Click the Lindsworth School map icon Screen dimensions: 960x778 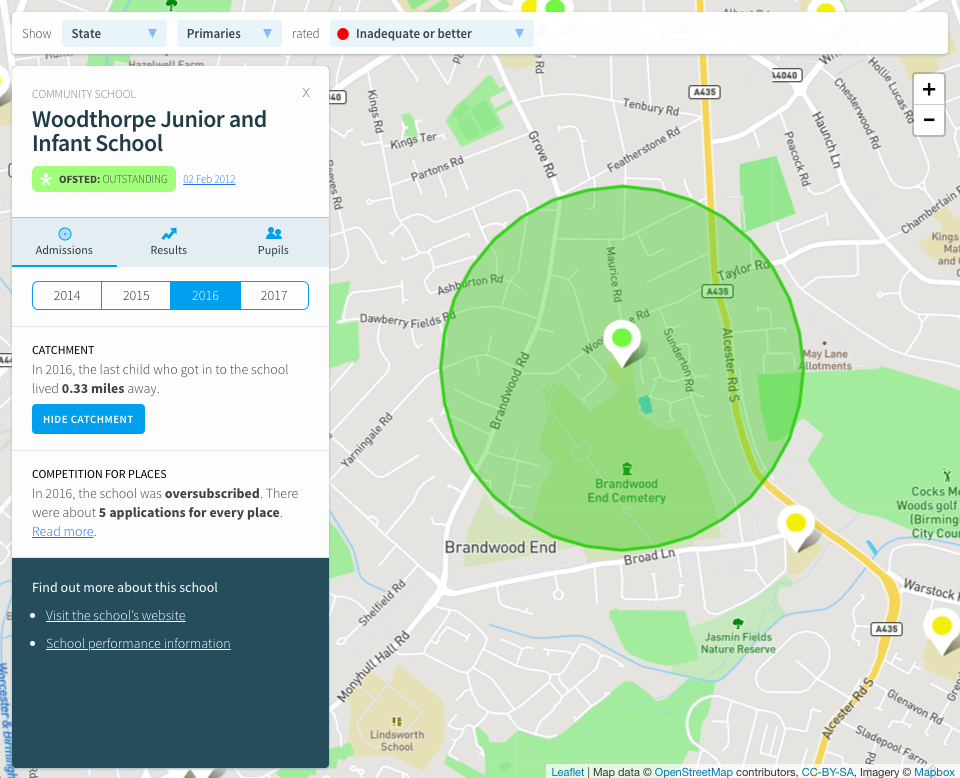(397, 722)
